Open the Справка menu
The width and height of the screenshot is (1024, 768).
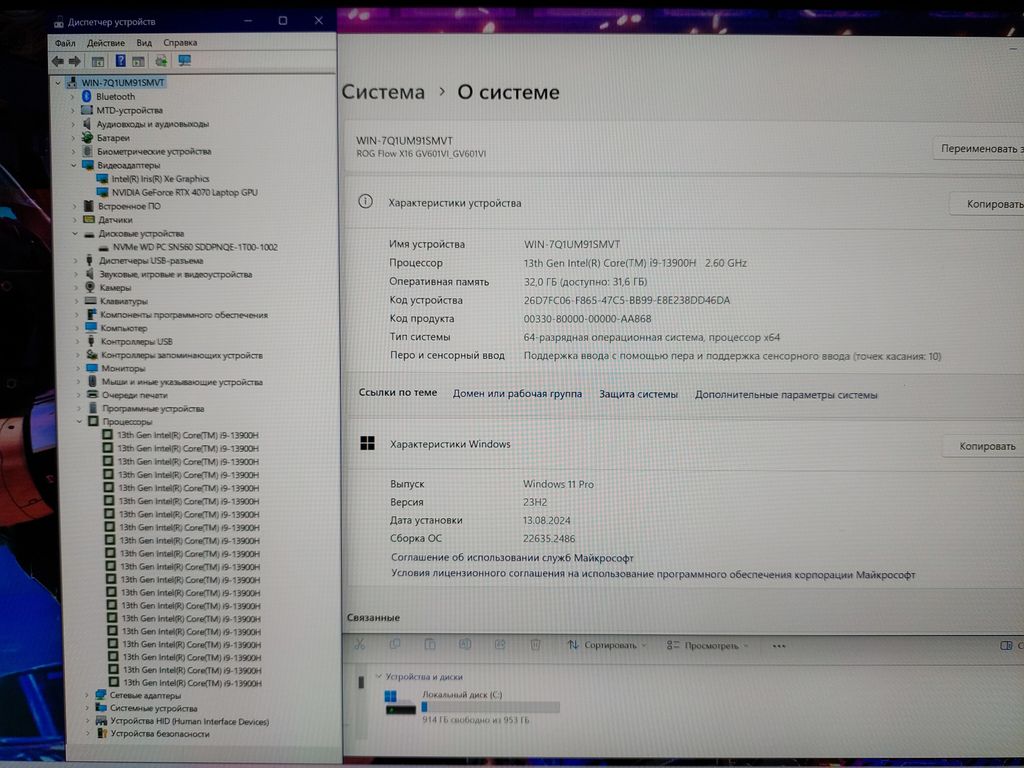coord(180,43)
